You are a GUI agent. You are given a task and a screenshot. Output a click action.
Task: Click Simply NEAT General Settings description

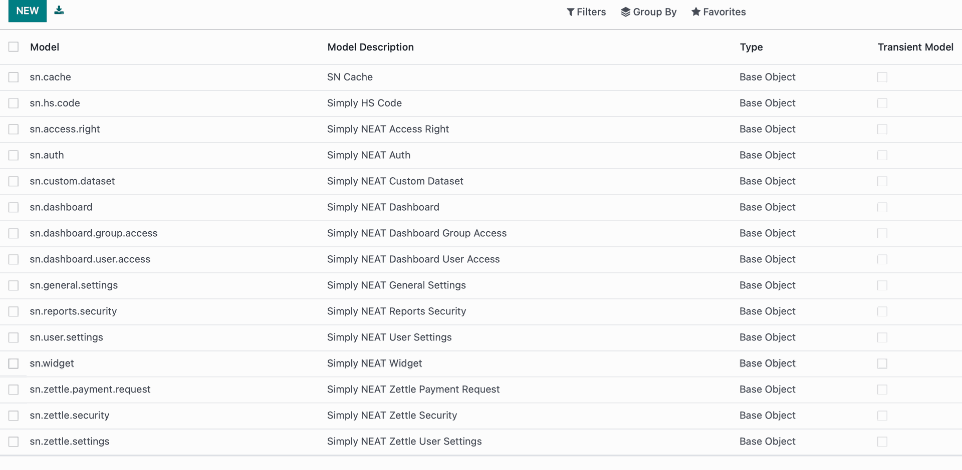tap(396, 285)
